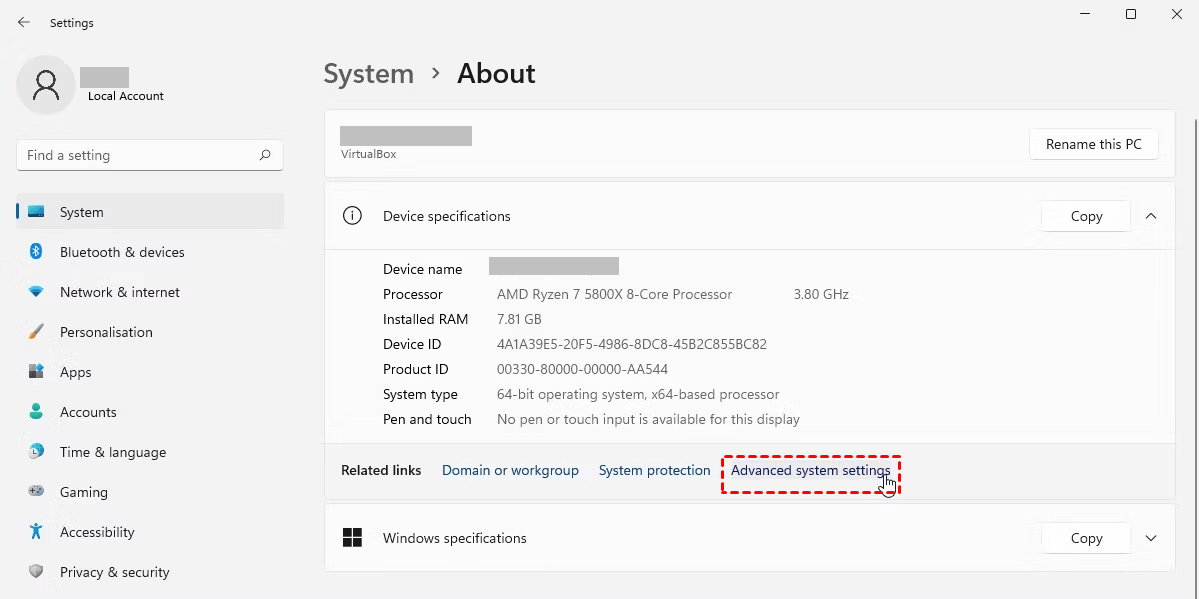Copy the device specifications

(1086, 216)
